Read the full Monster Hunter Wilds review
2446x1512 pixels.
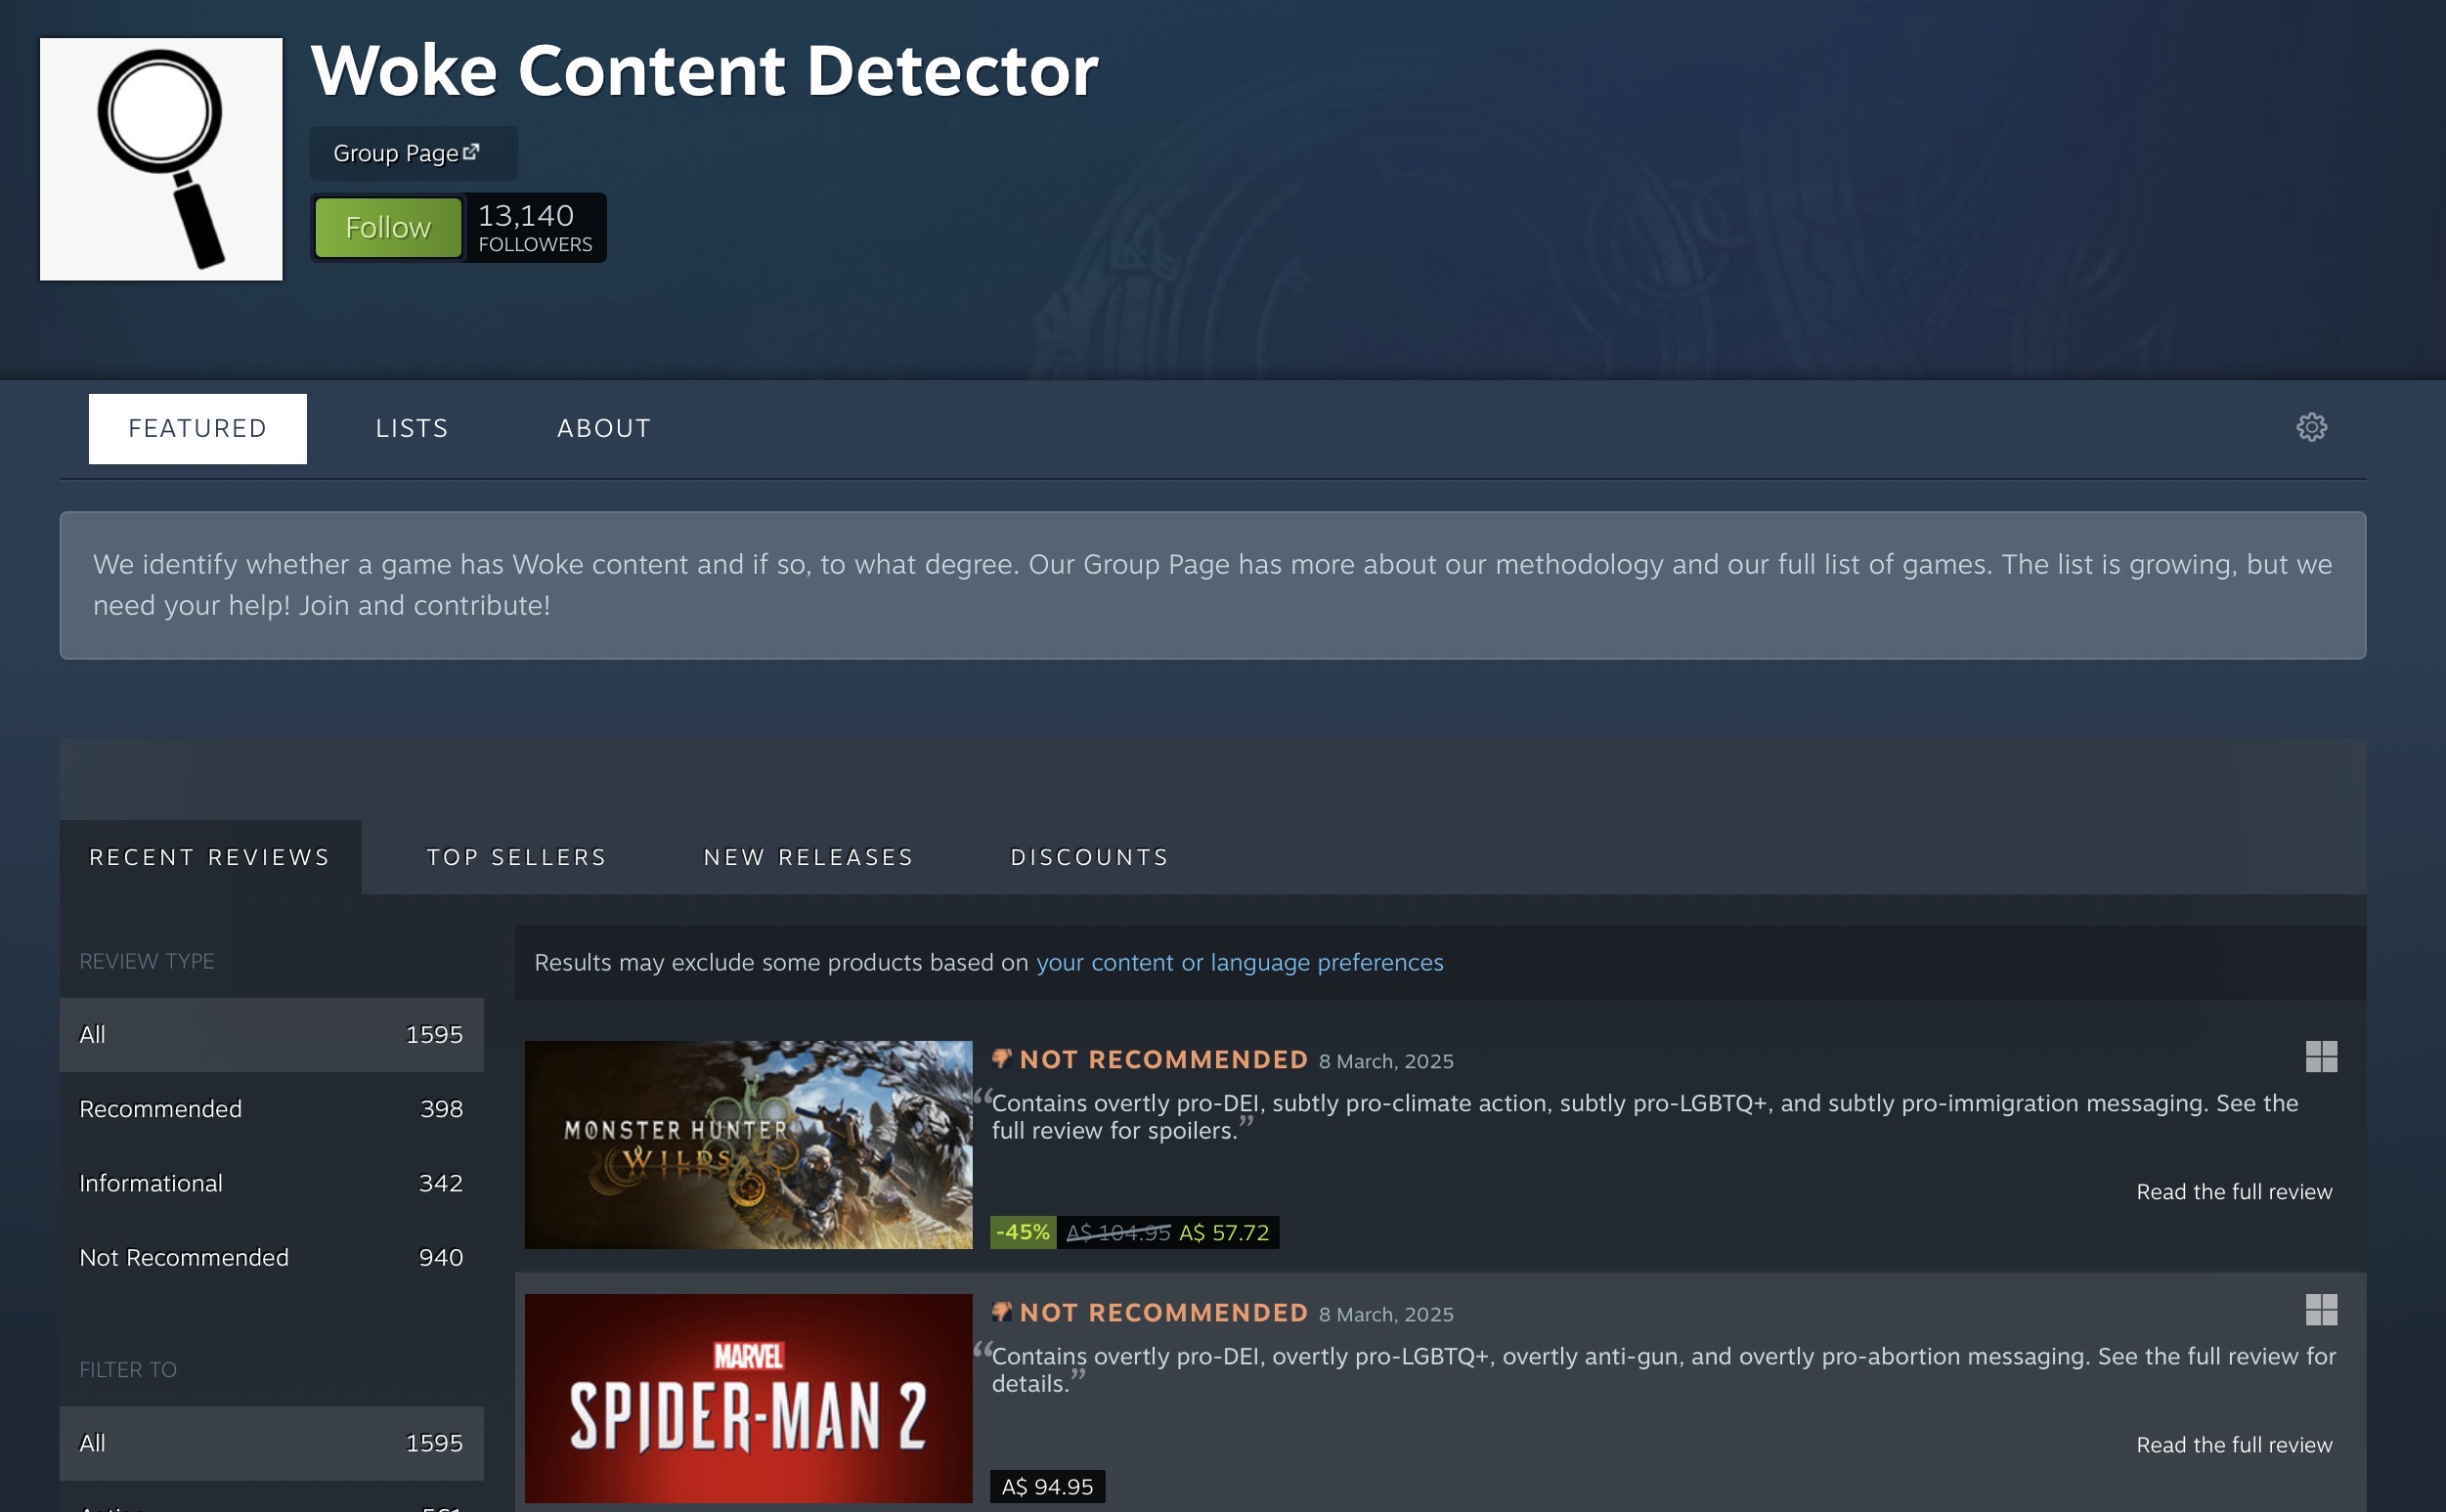(x=2233, y=1191)
